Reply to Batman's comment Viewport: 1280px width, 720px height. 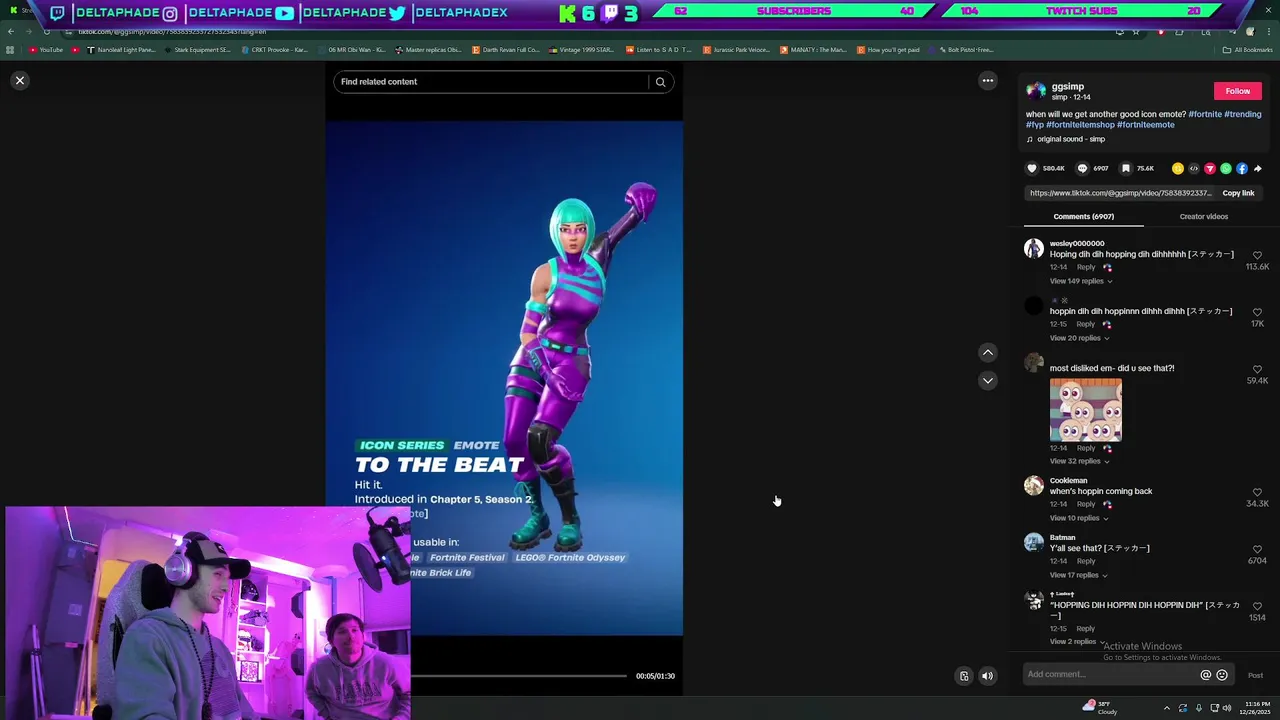pyautogui.click(x=1086, y=561)
